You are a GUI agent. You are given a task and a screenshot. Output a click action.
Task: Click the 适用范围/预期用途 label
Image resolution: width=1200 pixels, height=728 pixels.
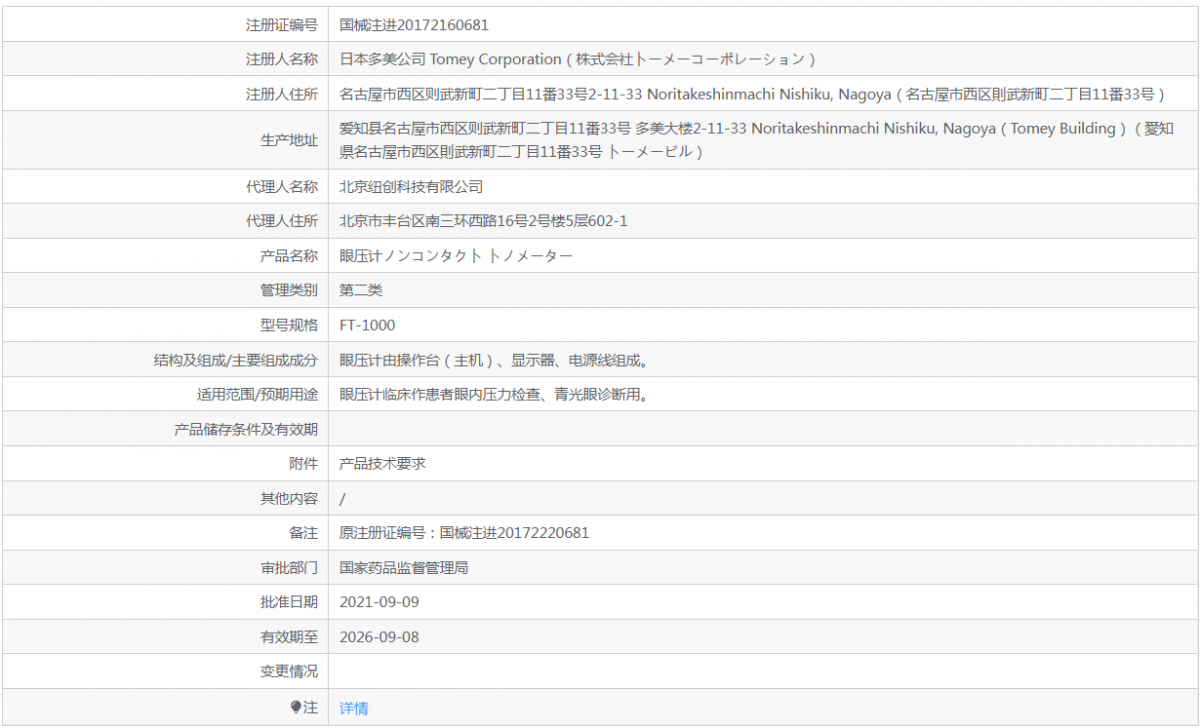[x=257, y=394]
